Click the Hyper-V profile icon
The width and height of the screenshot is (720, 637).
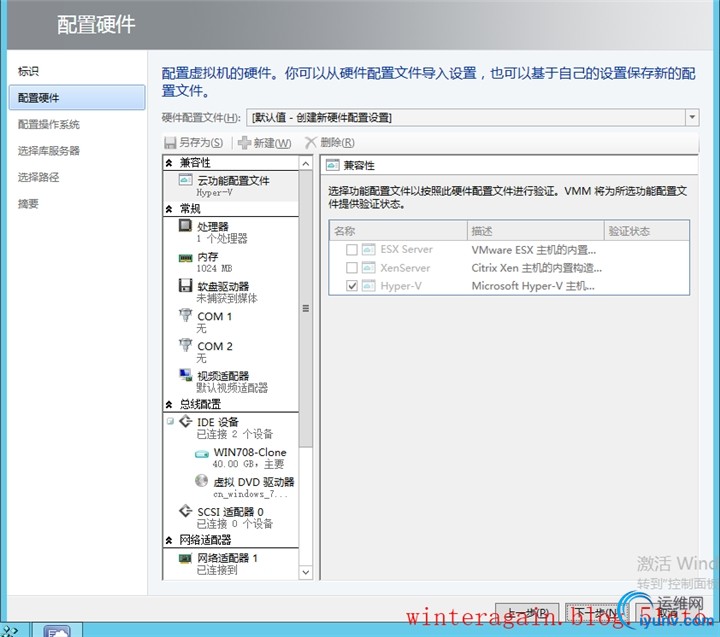click(368, 286)
